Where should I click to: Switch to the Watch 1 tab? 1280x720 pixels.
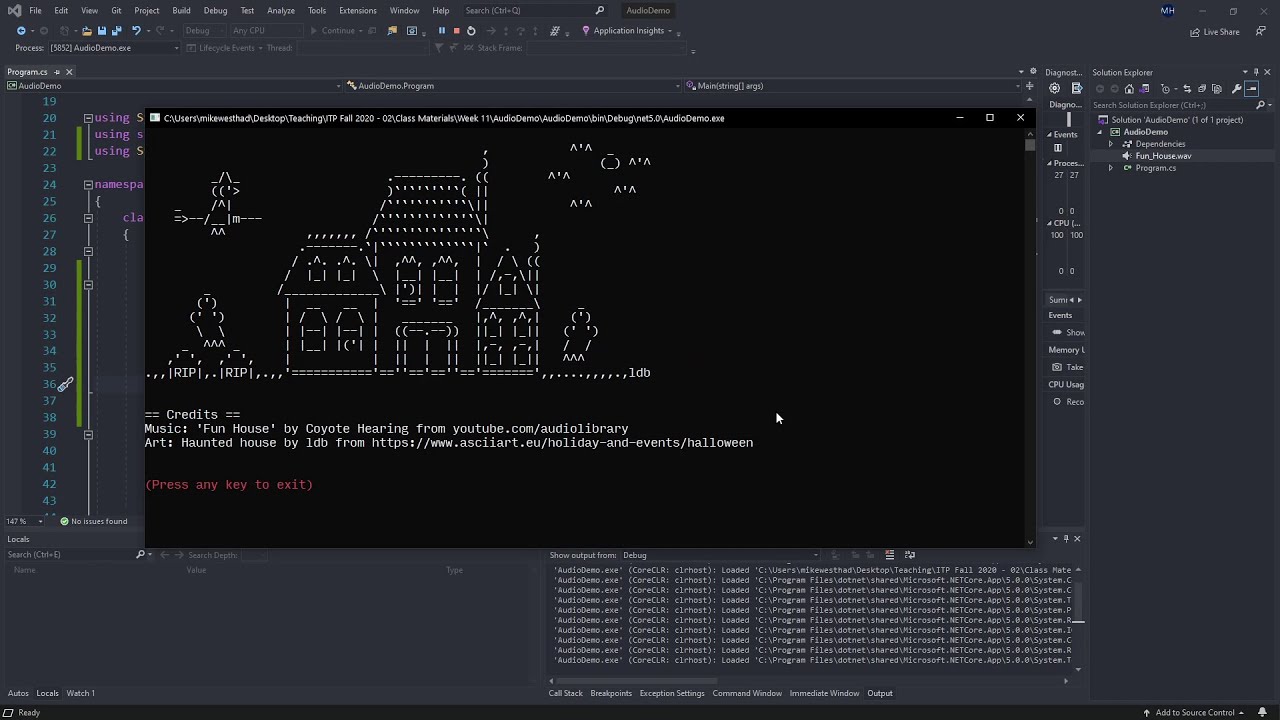pos(80,693)
